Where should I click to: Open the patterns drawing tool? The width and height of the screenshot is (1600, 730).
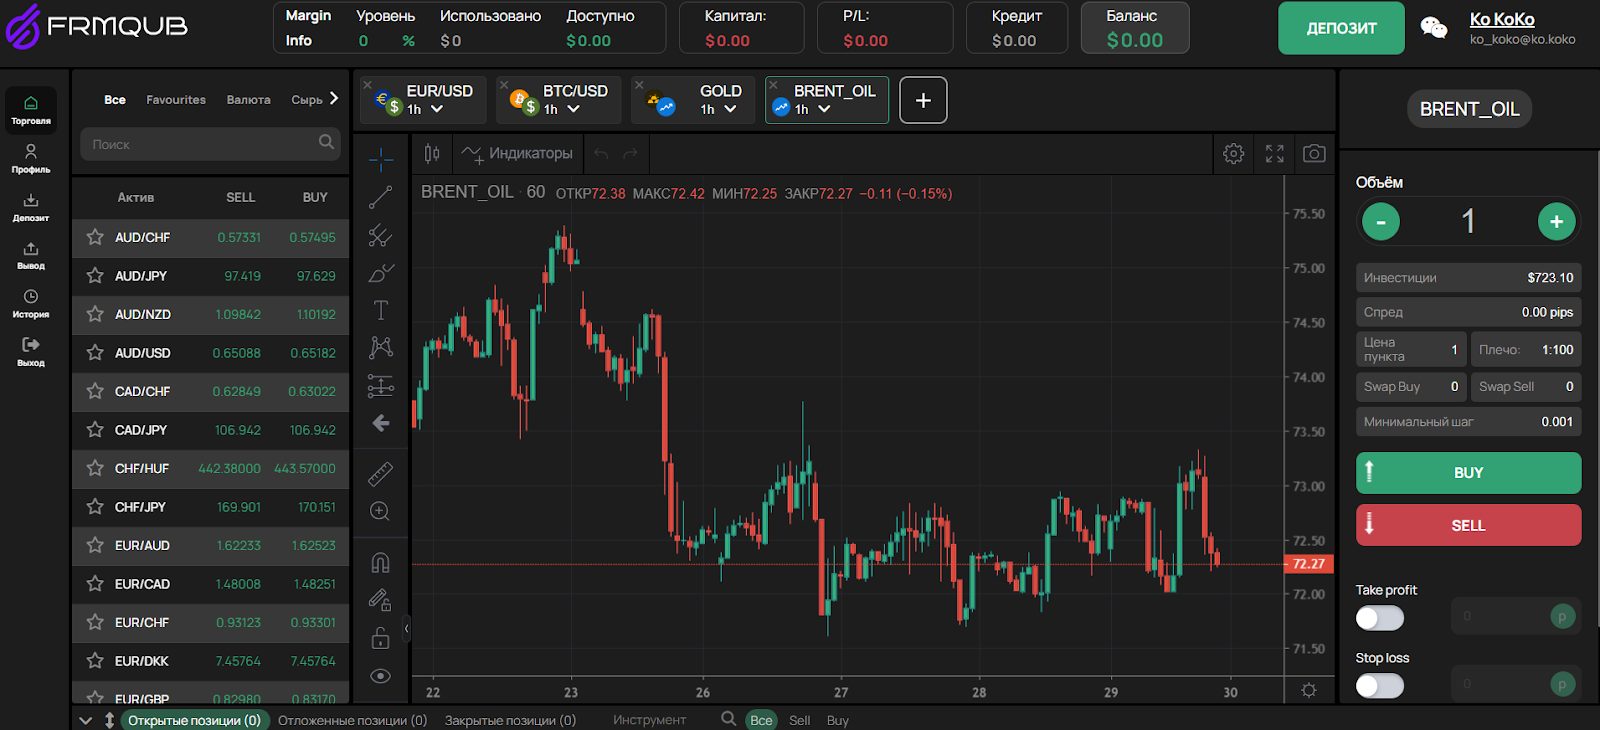tap(381, 347)
